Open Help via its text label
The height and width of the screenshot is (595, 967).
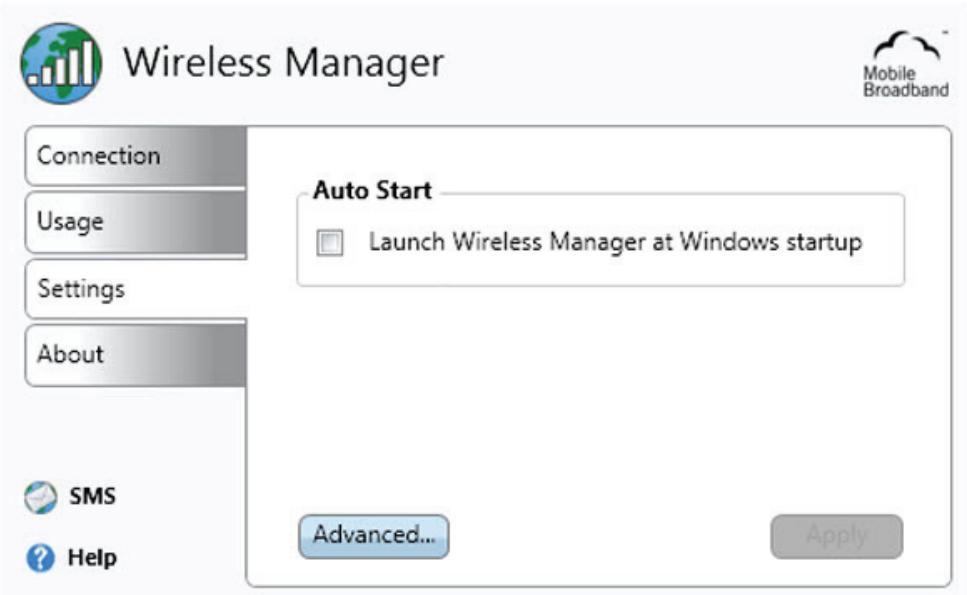pos(93,558)
